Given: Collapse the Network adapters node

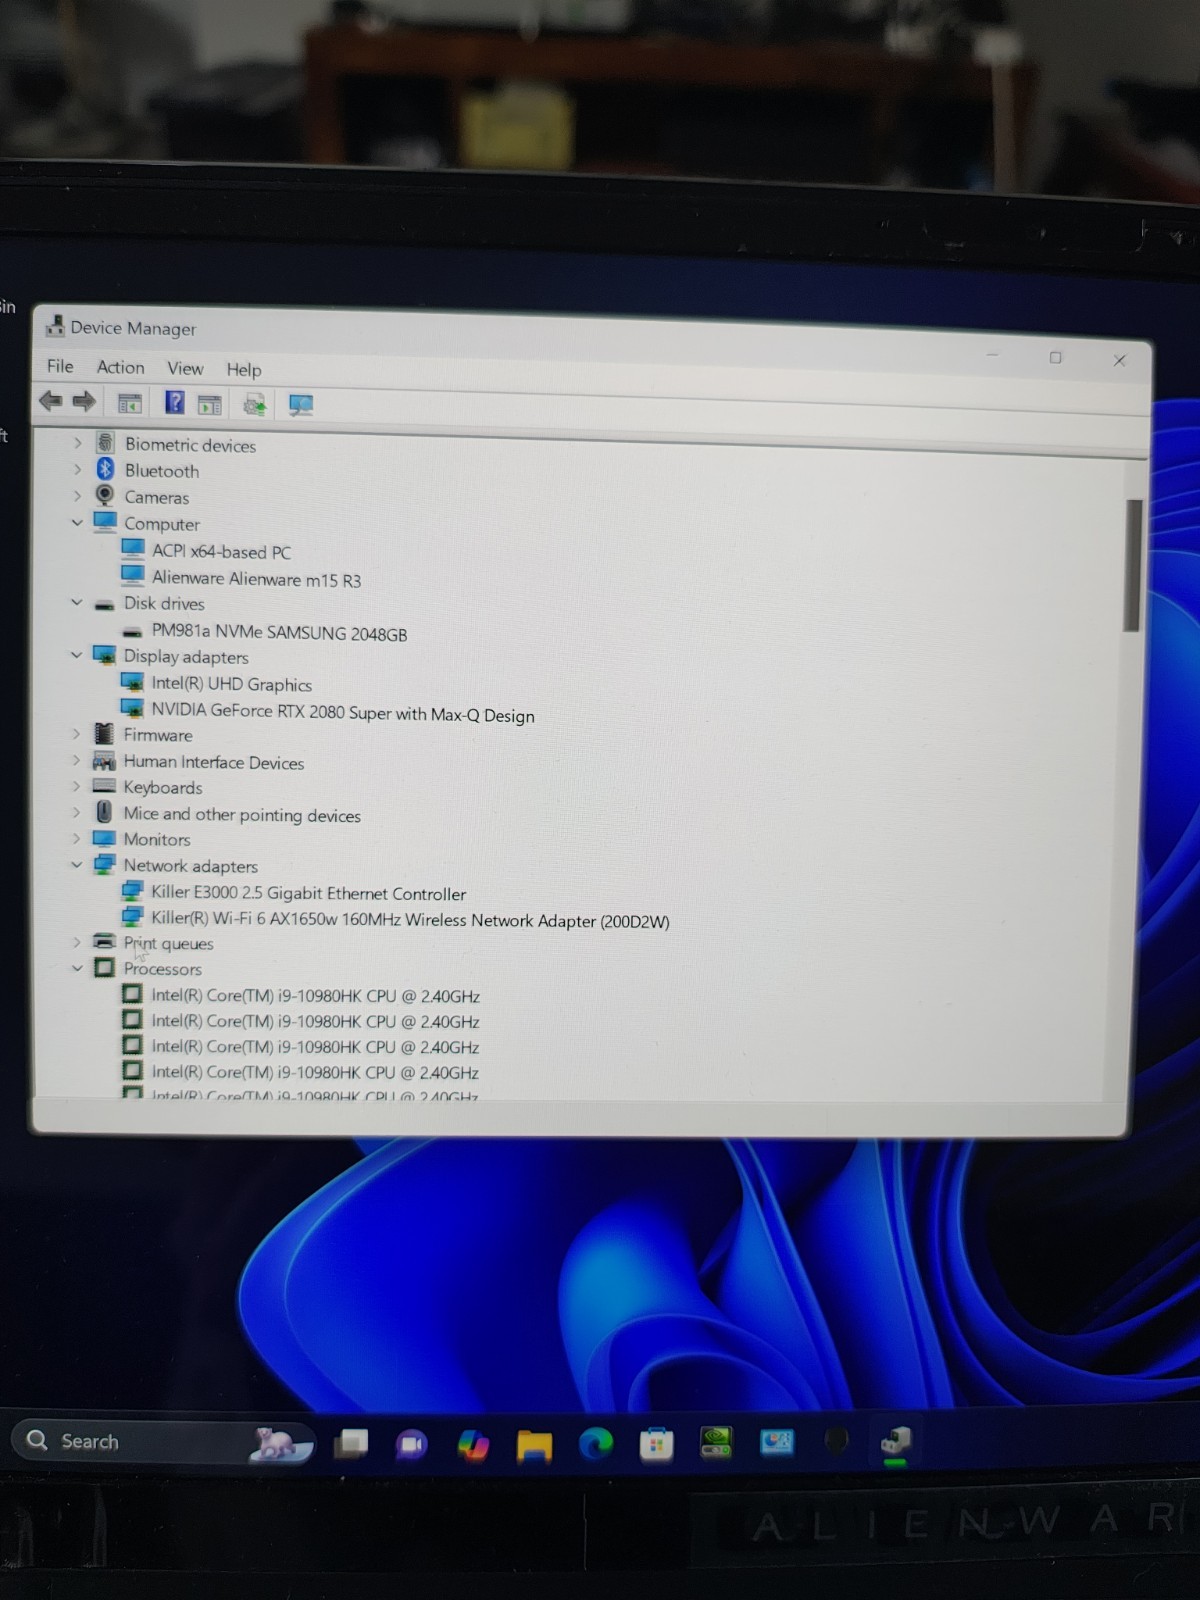Looking at the screenshot, I should point(77,864).
